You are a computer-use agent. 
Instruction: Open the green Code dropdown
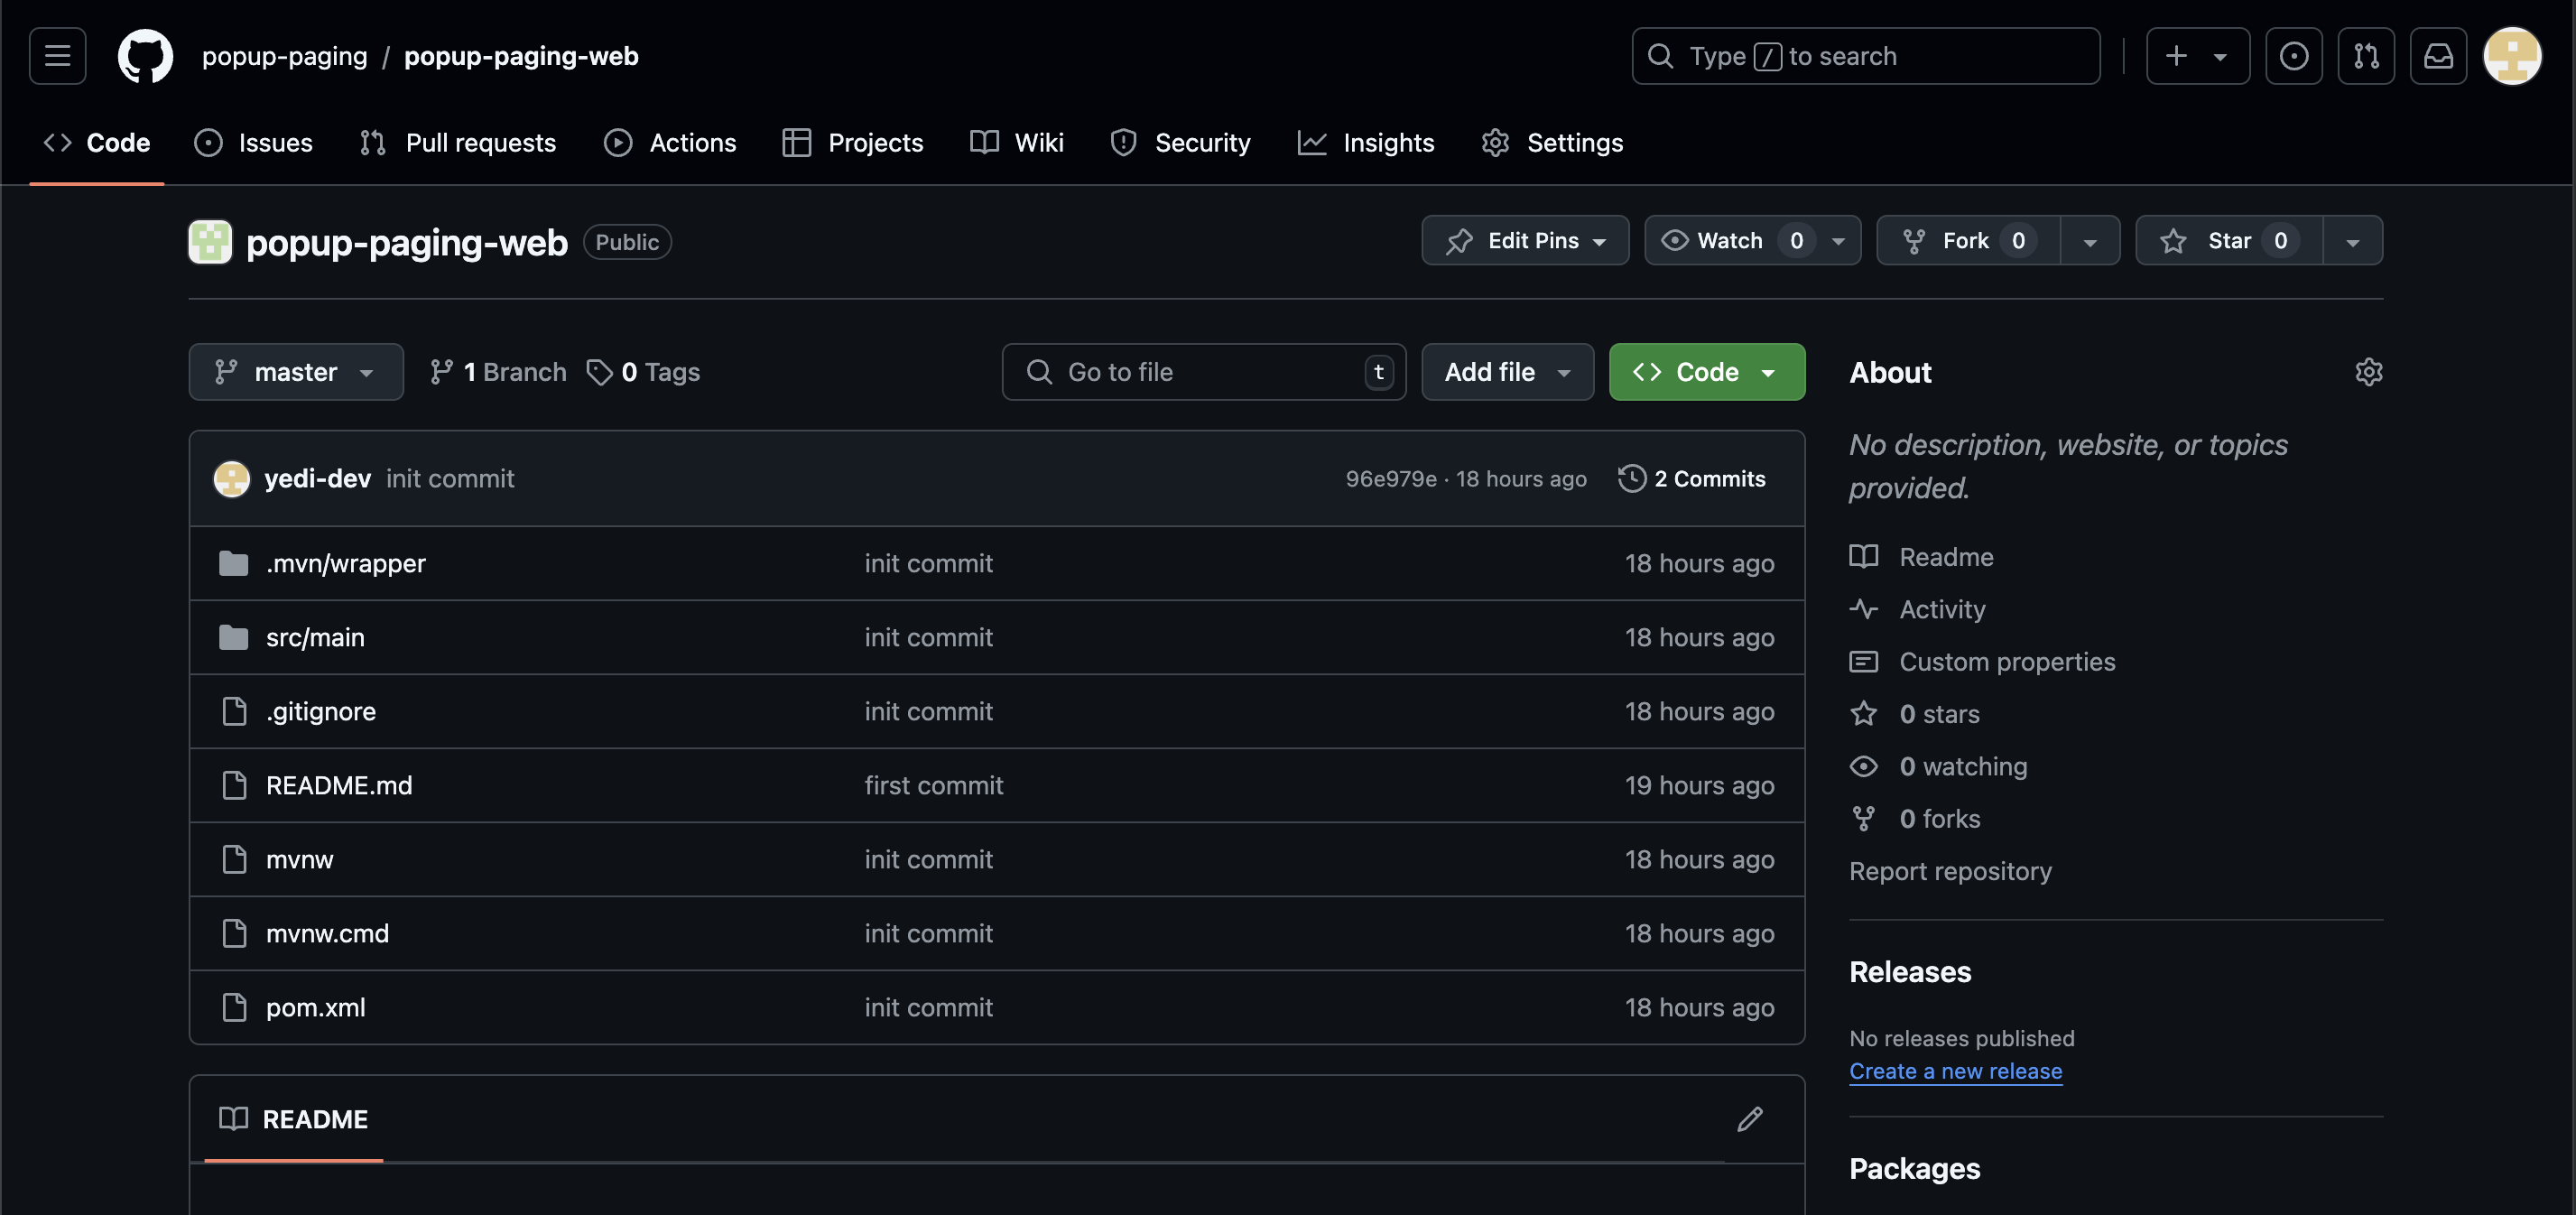coord(1706,372)
